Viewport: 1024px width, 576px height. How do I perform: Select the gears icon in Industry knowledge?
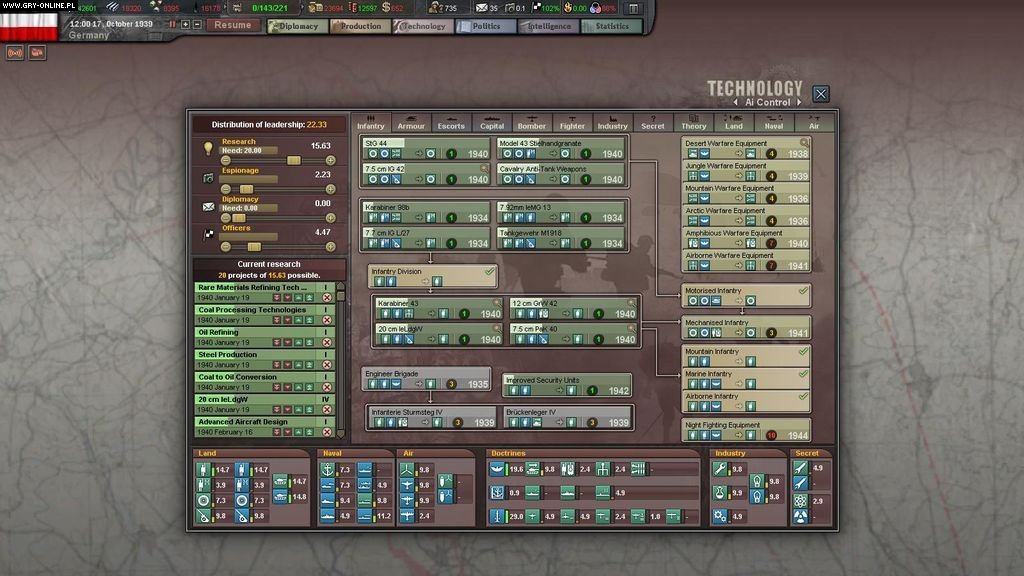click(x=720, y=516)
